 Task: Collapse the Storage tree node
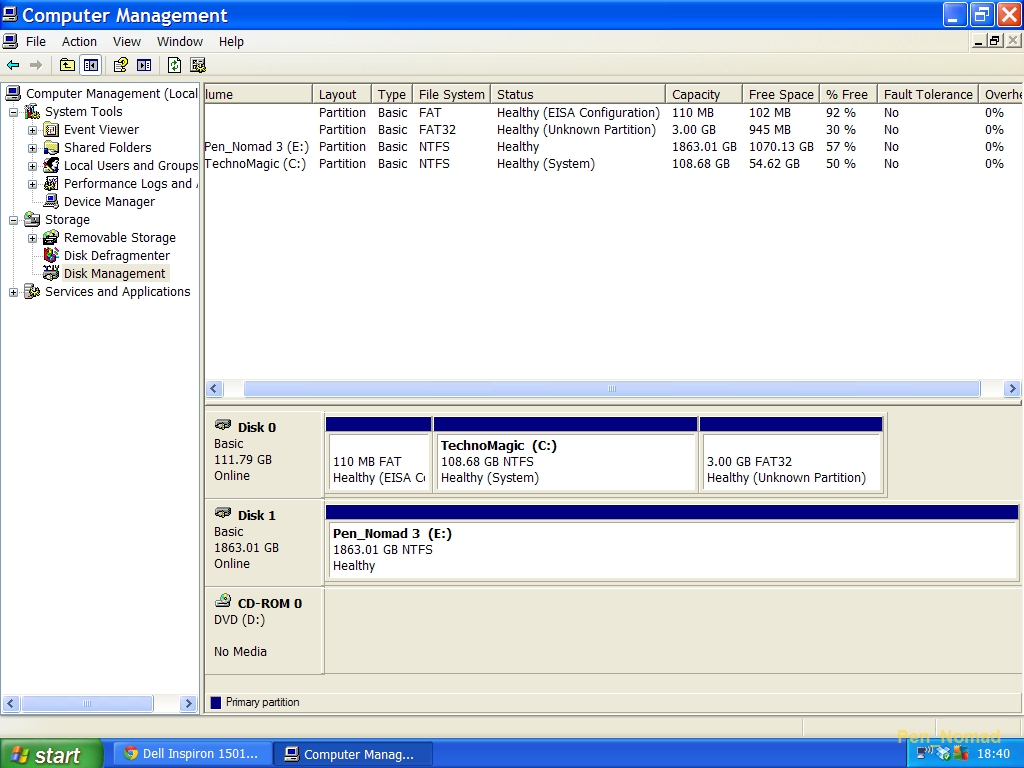point(14,220)
